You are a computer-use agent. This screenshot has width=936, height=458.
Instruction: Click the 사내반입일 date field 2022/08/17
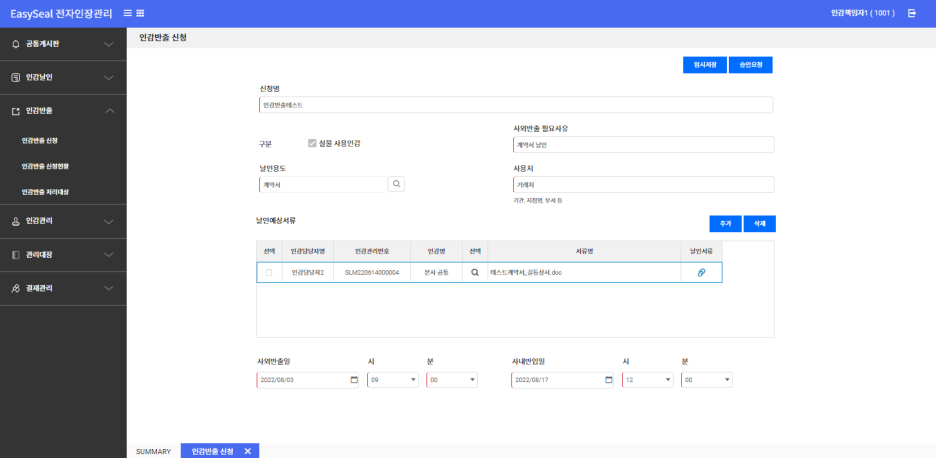(562, 380)
